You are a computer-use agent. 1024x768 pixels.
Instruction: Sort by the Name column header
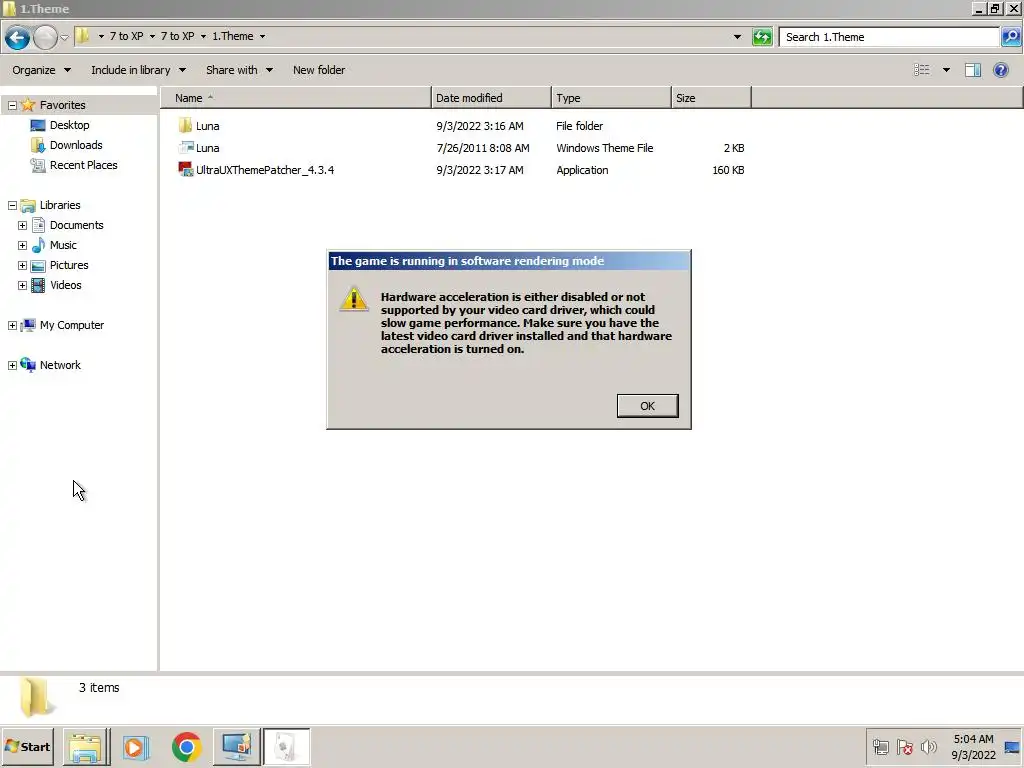tap(296, 98)
